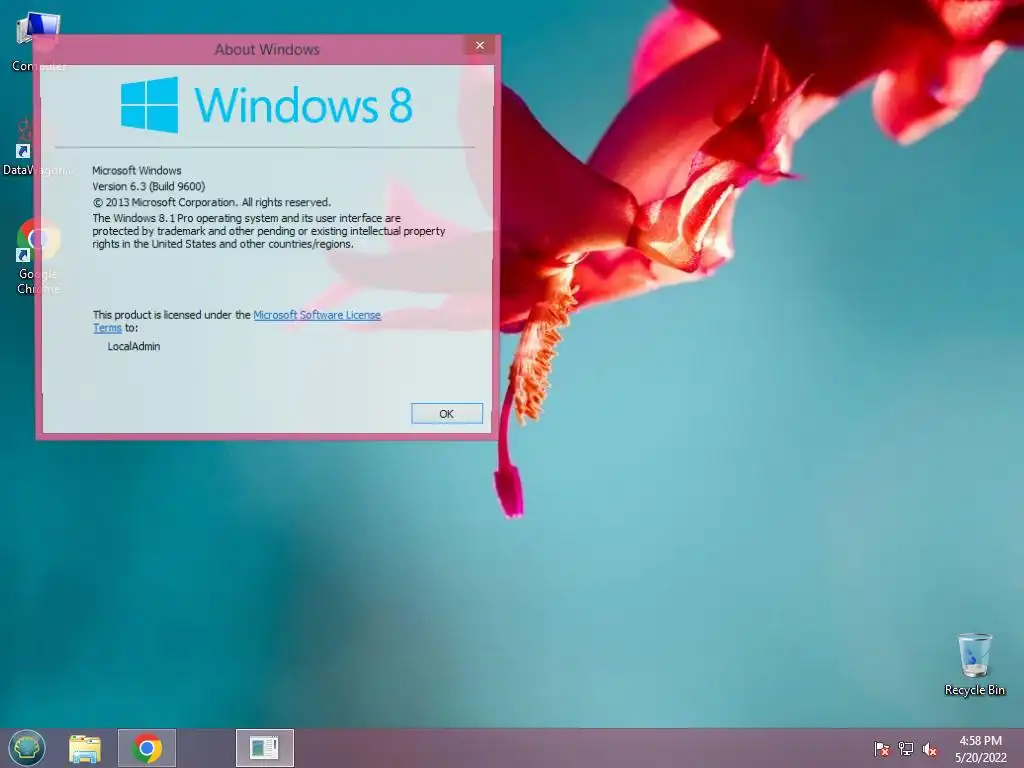Open the network status tray icon
Screen dimensions: 1024x768
click(906, 749)
